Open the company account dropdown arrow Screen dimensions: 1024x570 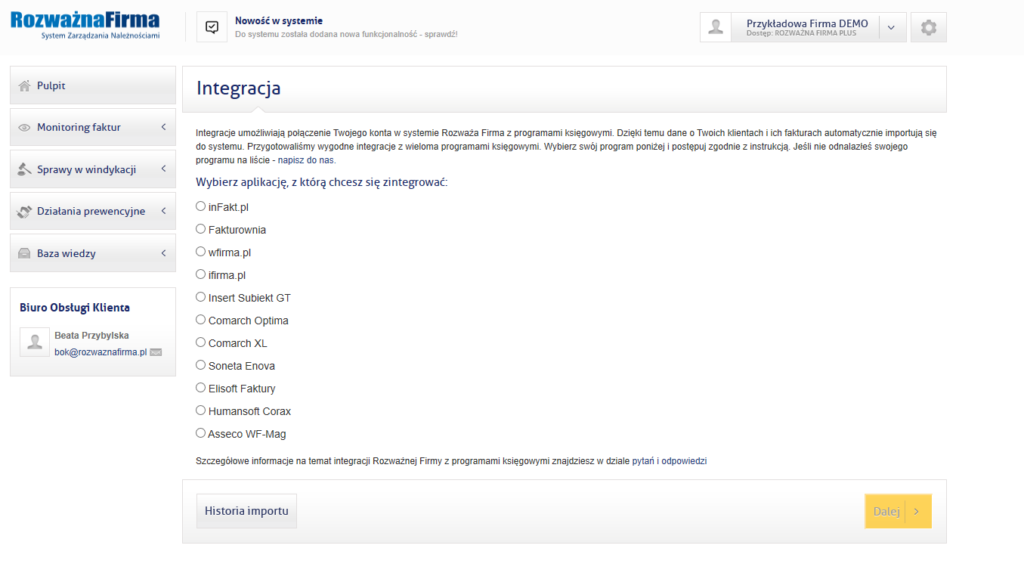tap(891, 27)
